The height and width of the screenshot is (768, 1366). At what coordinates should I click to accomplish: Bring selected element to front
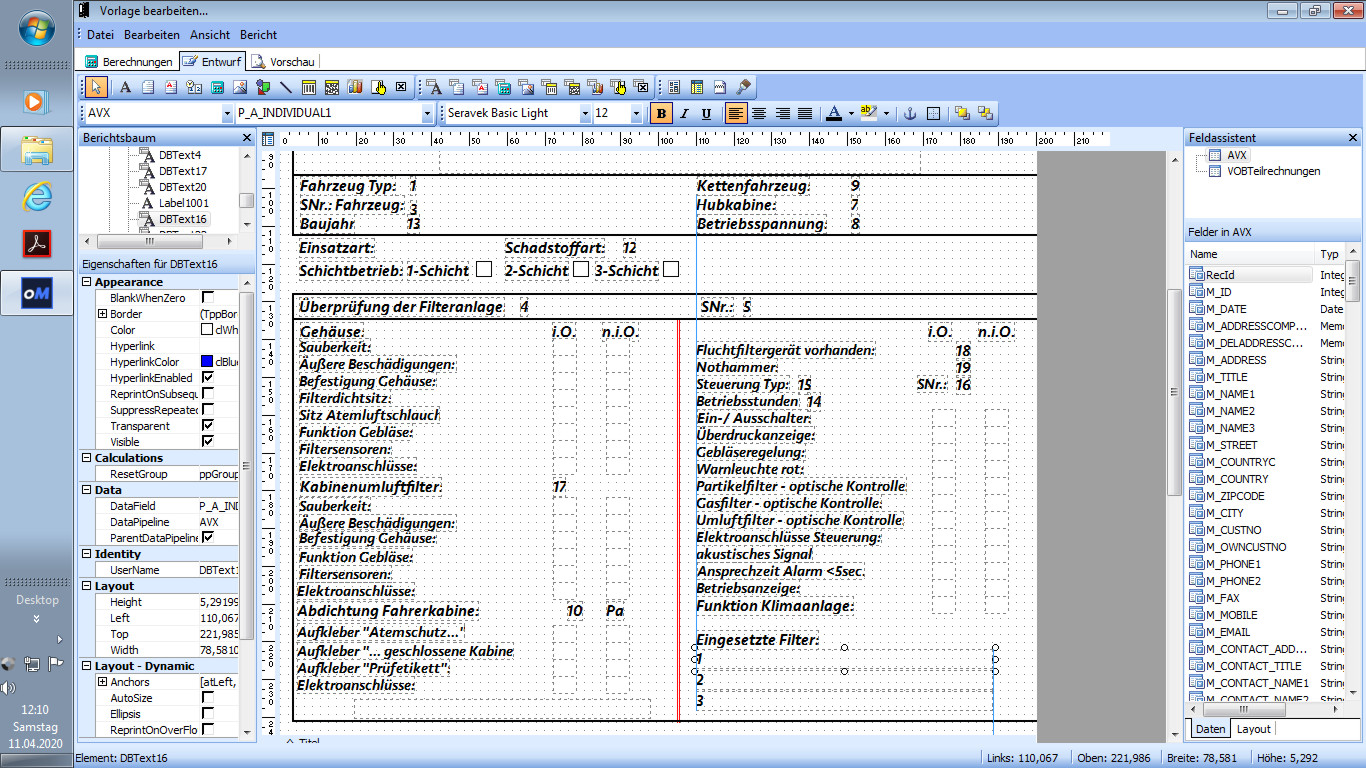[962, 113]
